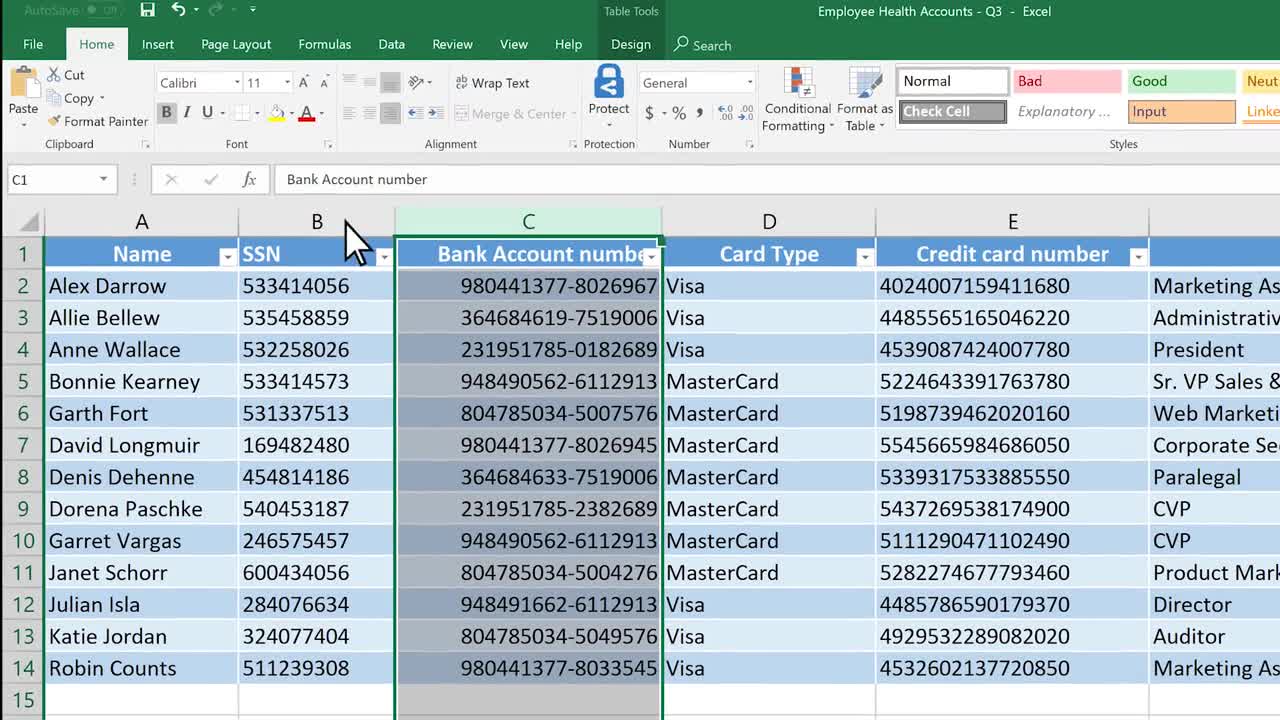
Task: Click the Save icon in the title bar
Action: point(148,11)
